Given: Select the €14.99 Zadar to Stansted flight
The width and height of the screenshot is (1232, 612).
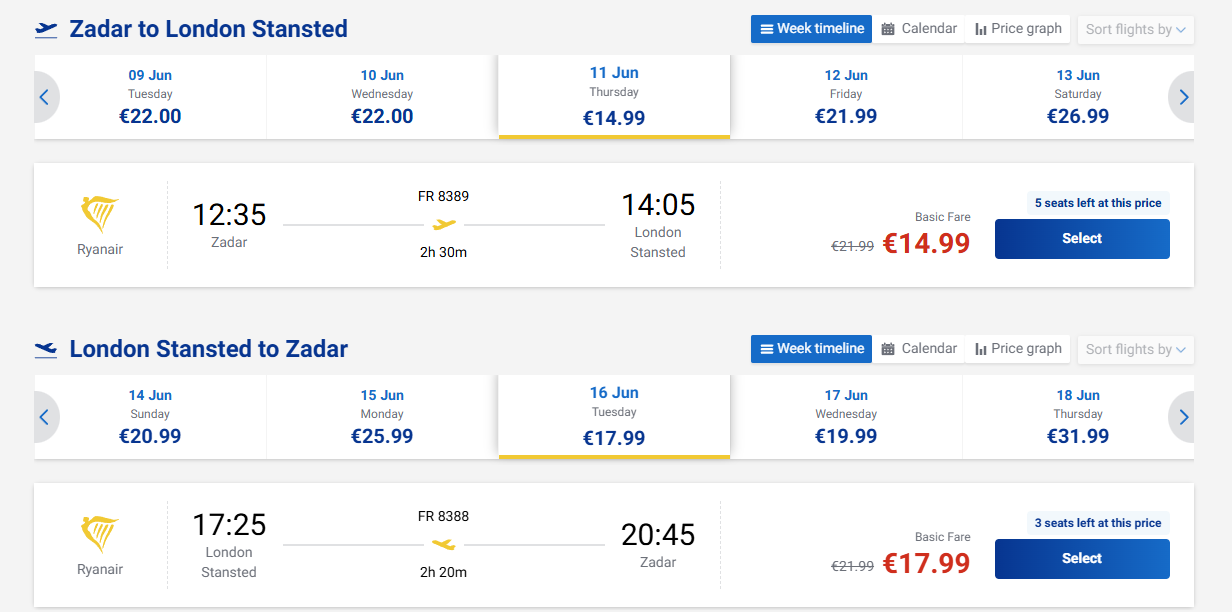Looking at the screenshot, I should [x=1082, y=239].
